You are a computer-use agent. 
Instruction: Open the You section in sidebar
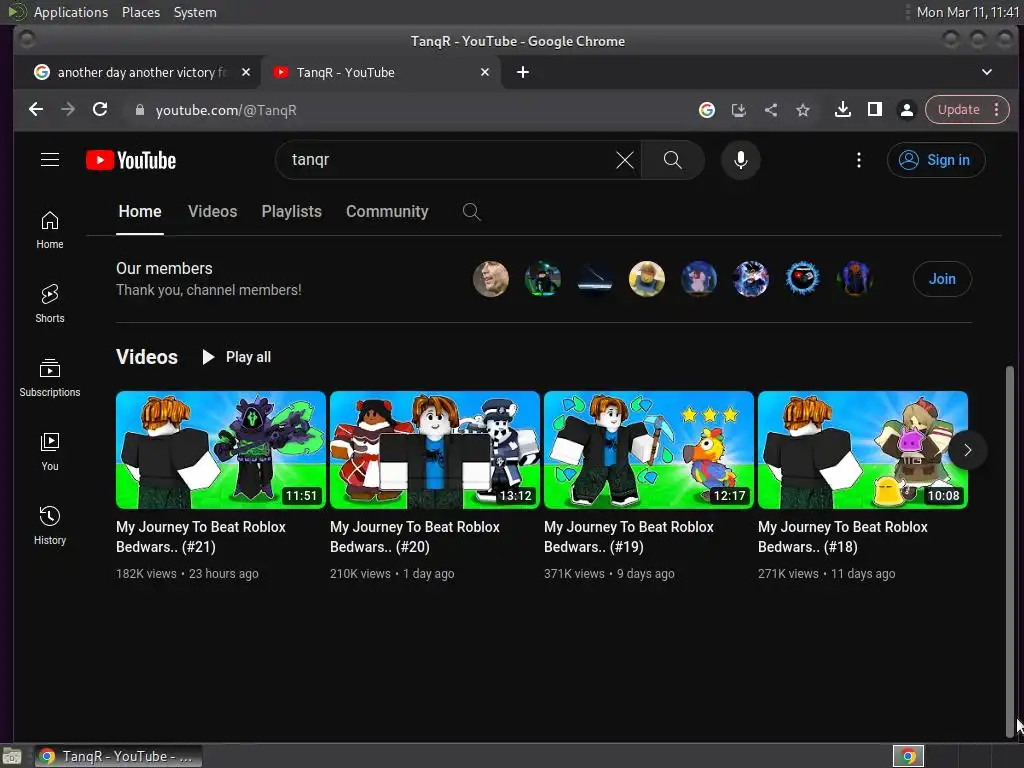tap(50, 452)
